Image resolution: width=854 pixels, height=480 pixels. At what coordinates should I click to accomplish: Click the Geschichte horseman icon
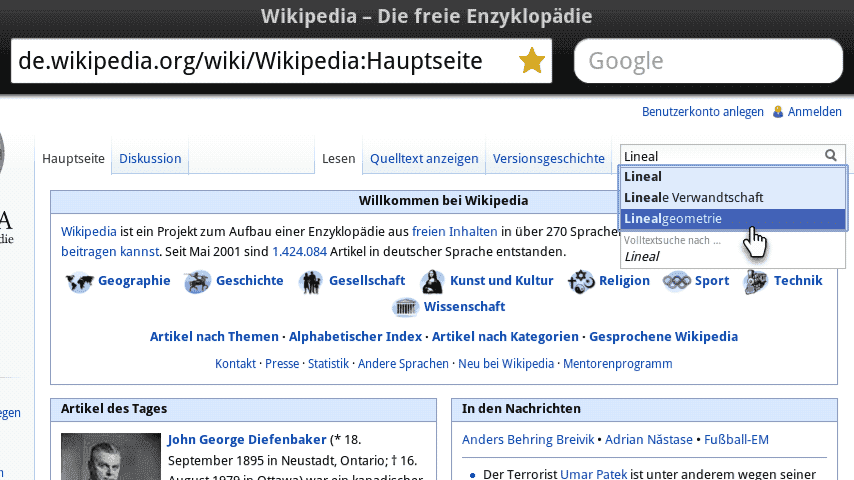tap(197, 282)
